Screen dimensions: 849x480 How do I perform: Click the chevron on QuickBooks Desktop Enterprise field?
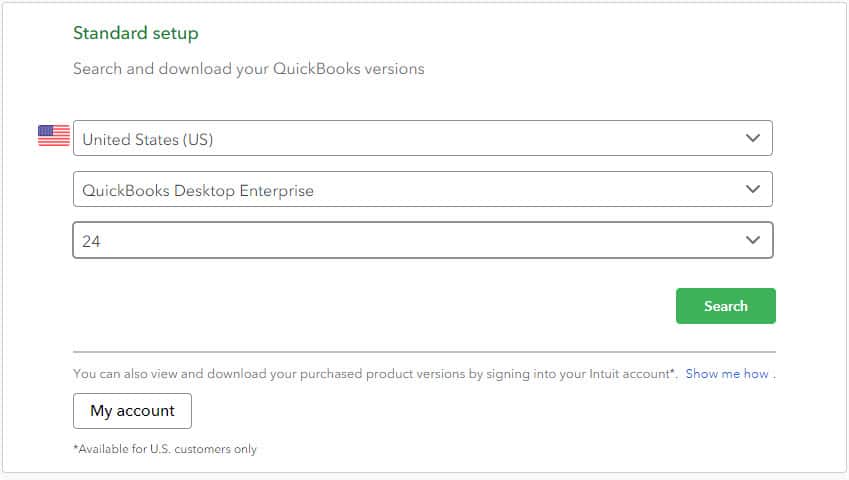point(753,189)
